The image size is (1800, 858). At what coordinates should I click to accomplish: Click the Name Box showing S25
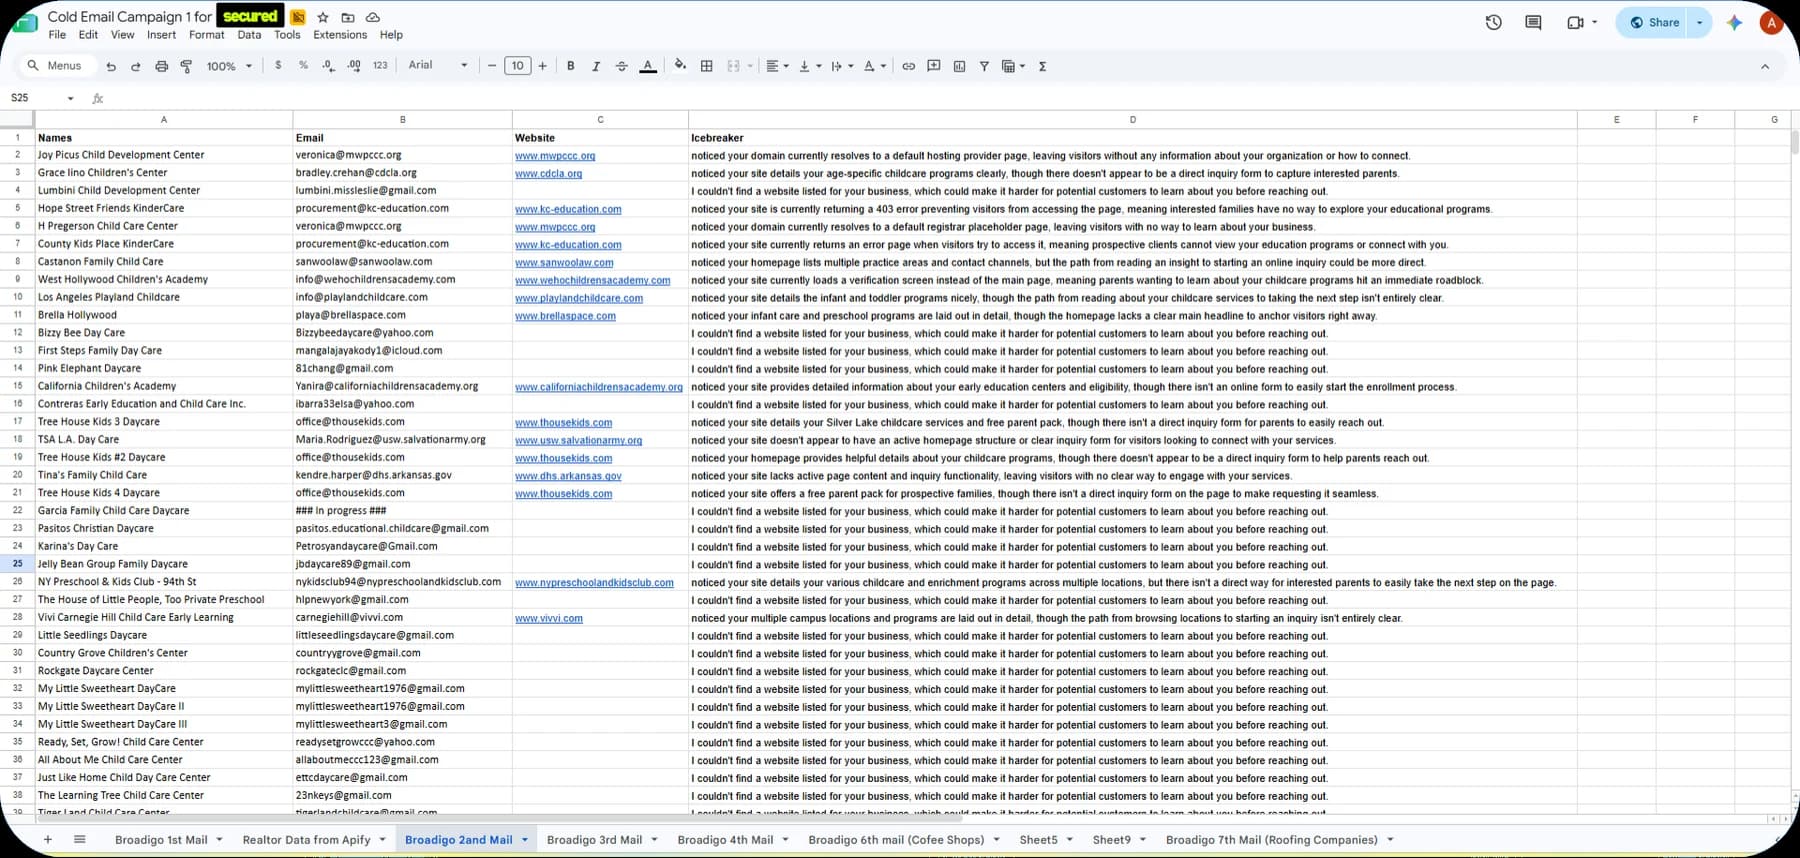pyautogui.click(x=42, y=98)
